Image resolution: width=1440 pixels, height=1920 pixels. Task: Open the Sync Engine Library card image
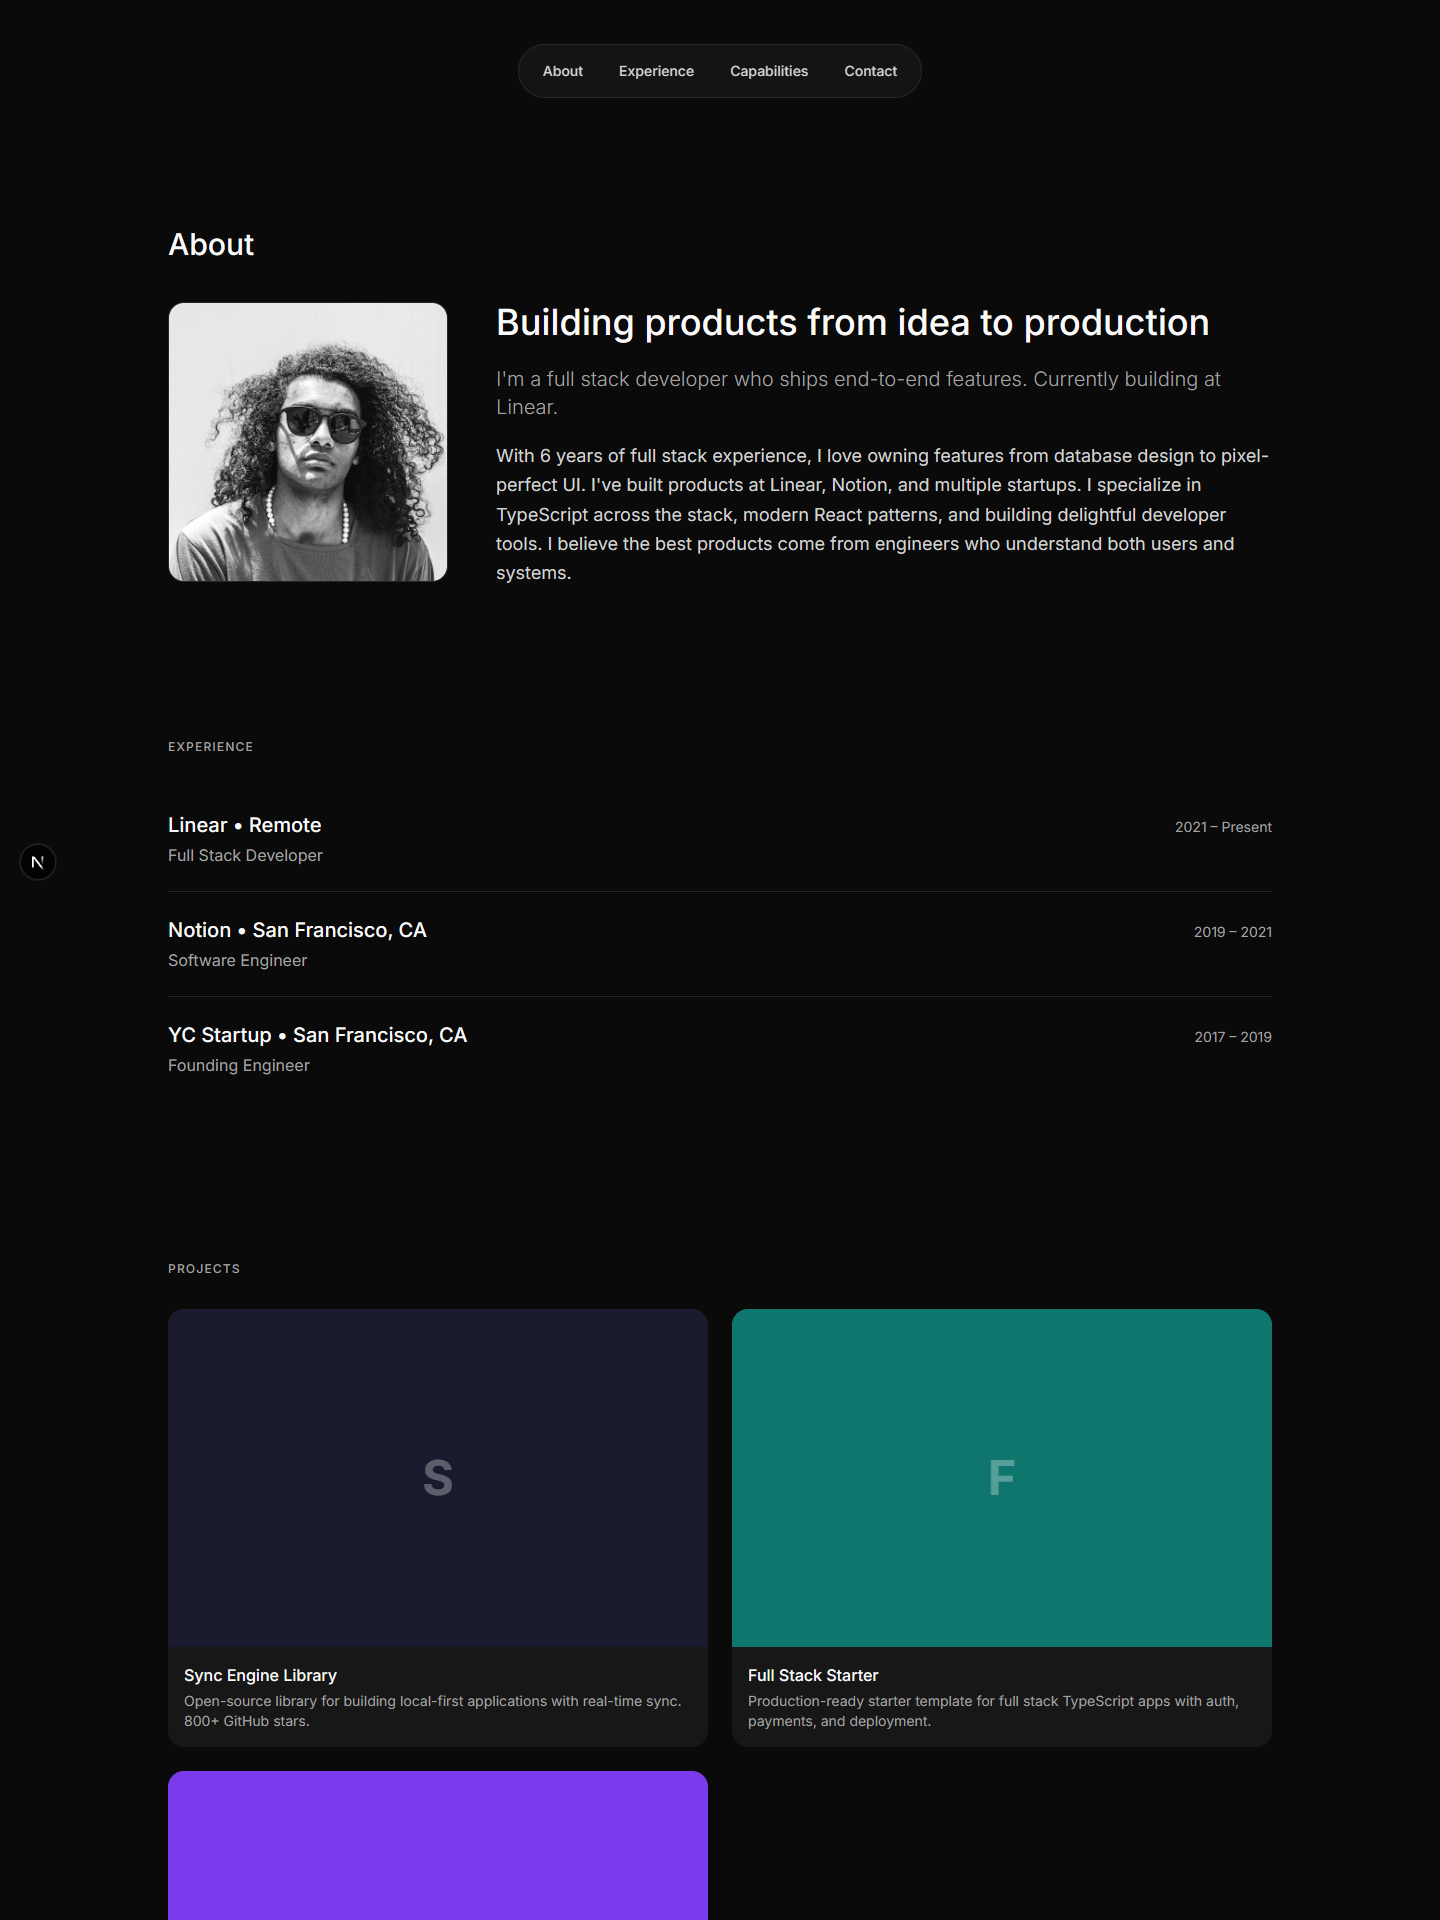click(438, 1478)
